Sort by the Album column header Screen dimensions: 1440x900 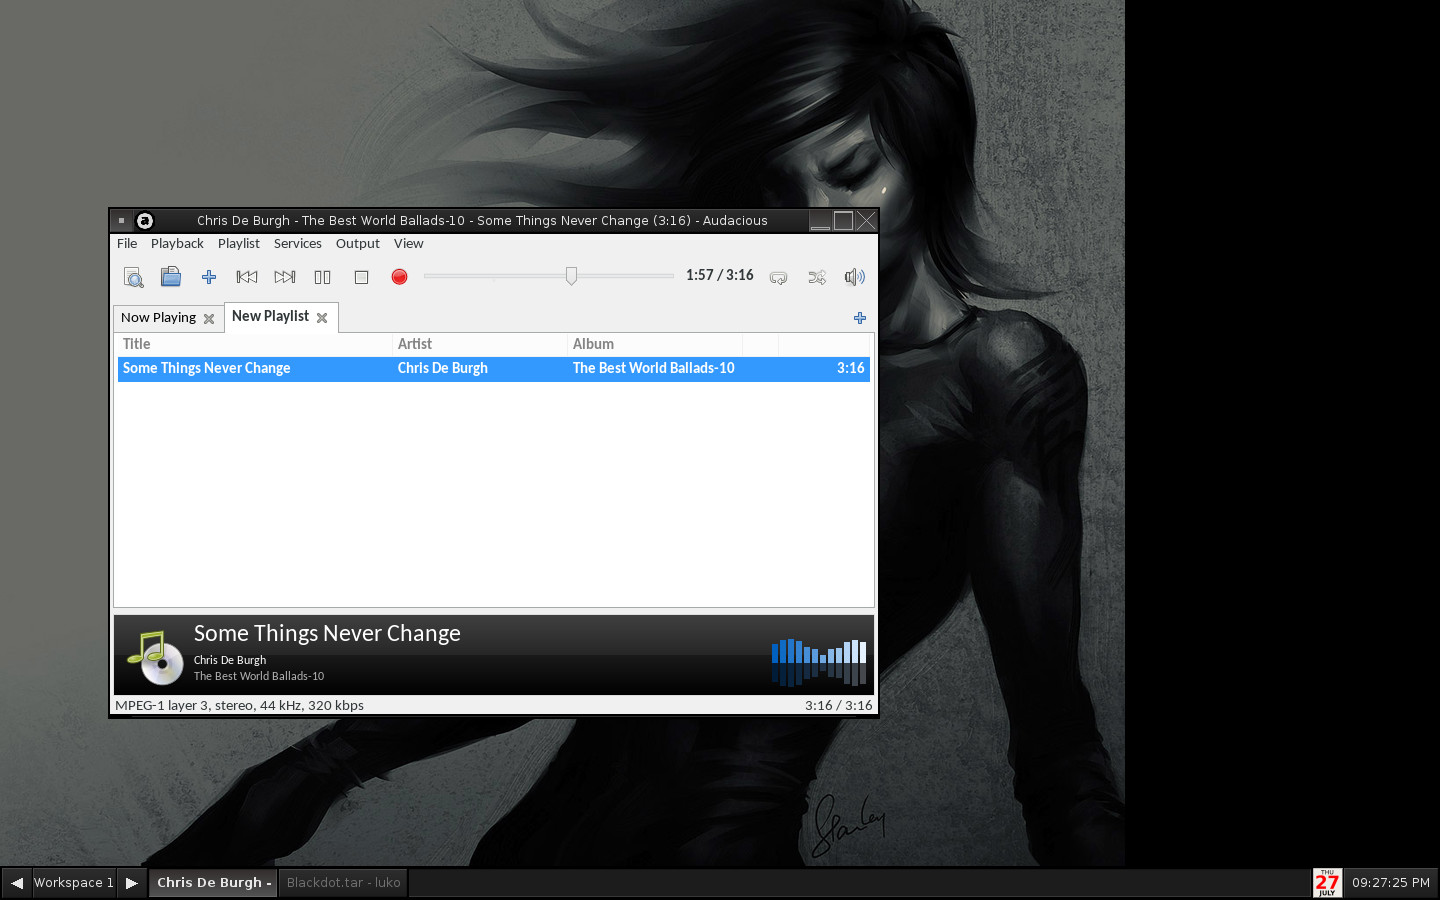point(655,344)
